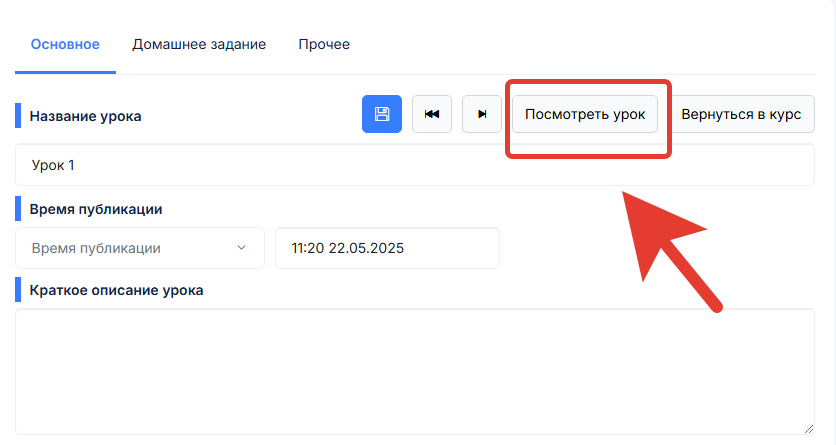This screenshot has height=445, width=836.
Task: Click the Название урока heading
Action: (85, 116)
